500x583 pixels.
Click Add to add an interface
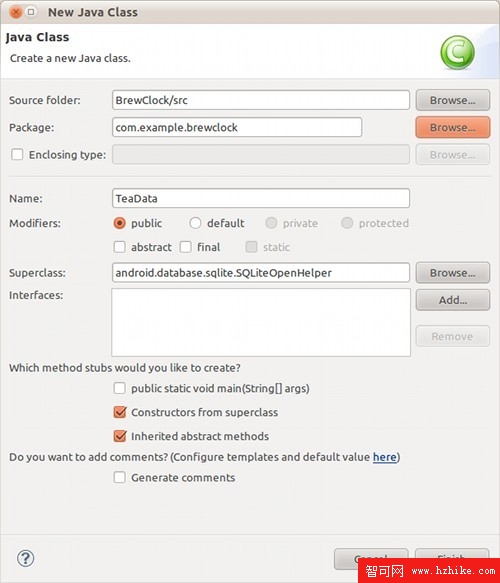click(452, 300)
